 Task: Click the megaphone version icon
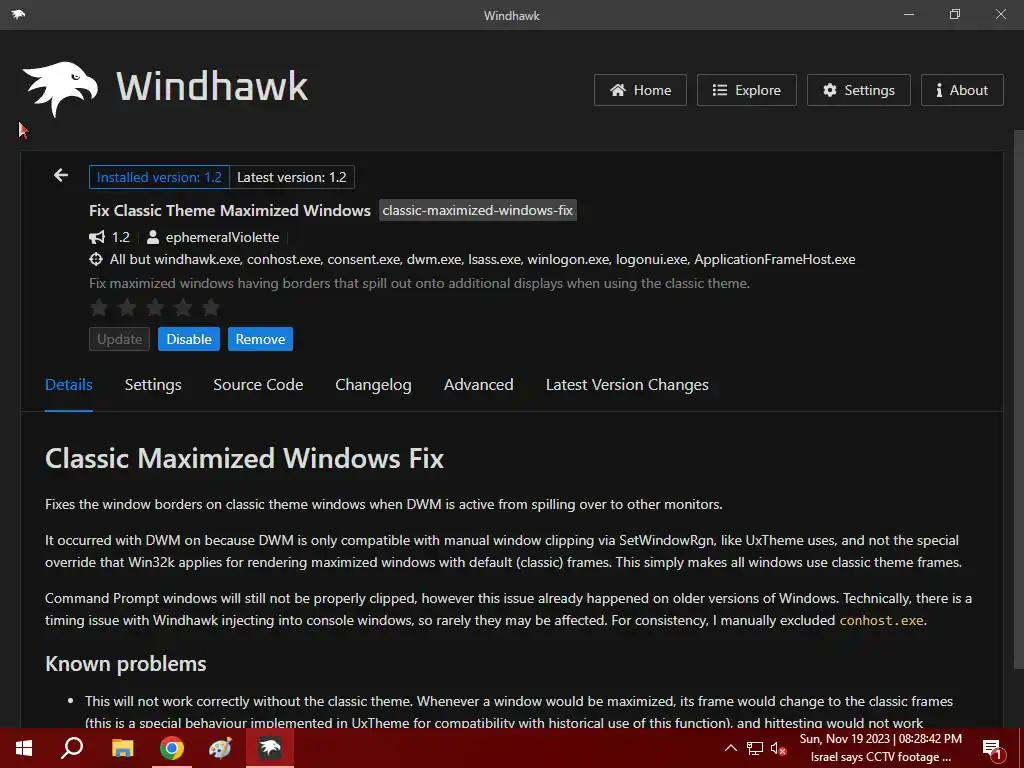pos(97,237)
